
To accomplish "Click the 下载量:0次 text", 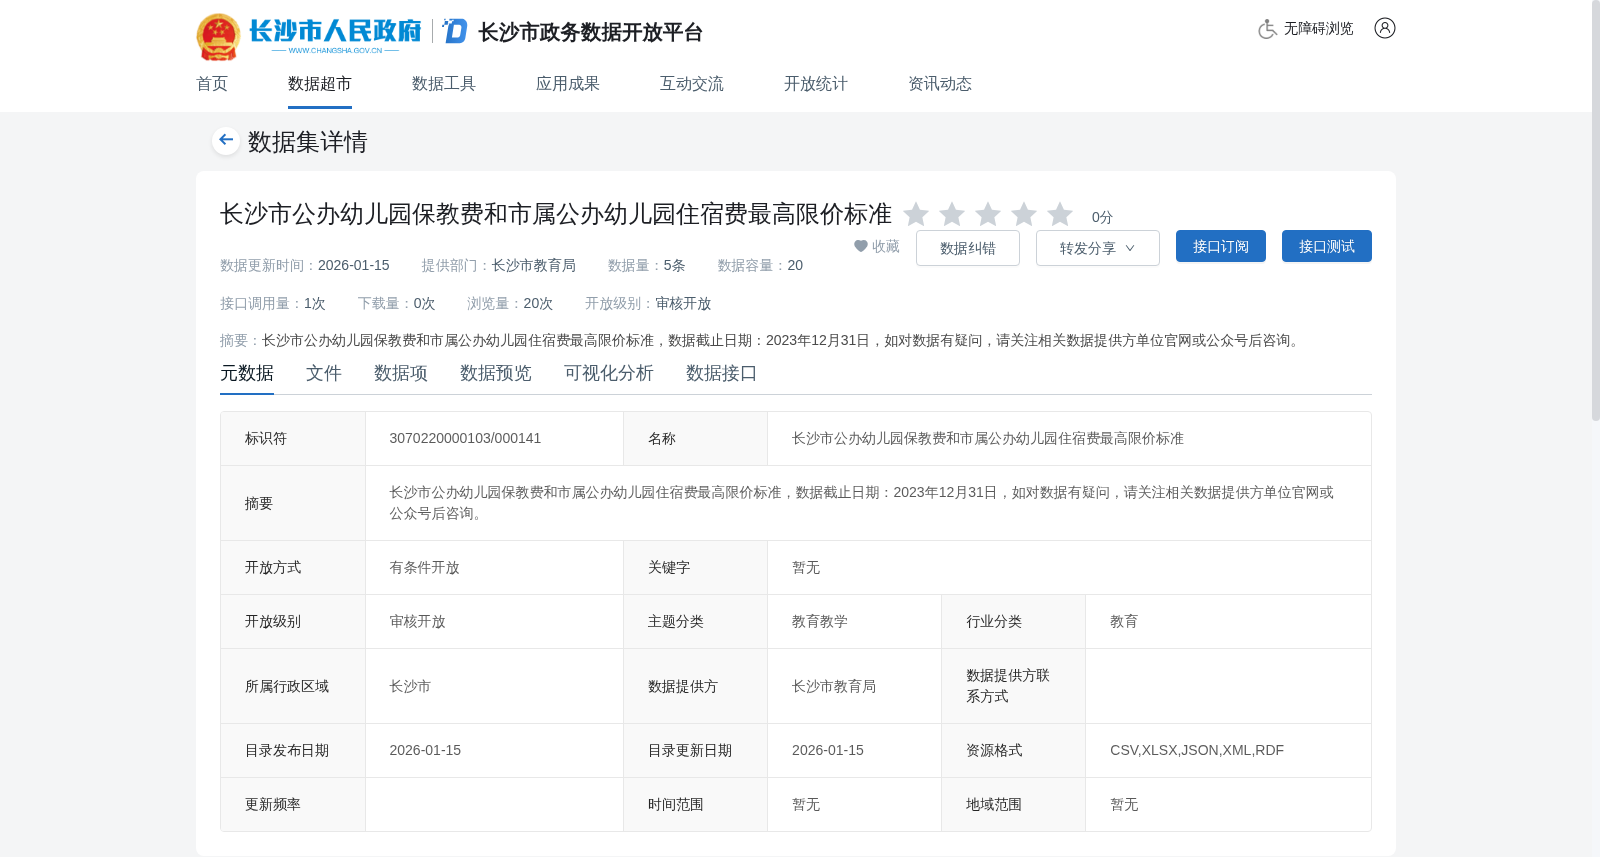I will coord(396,303).
